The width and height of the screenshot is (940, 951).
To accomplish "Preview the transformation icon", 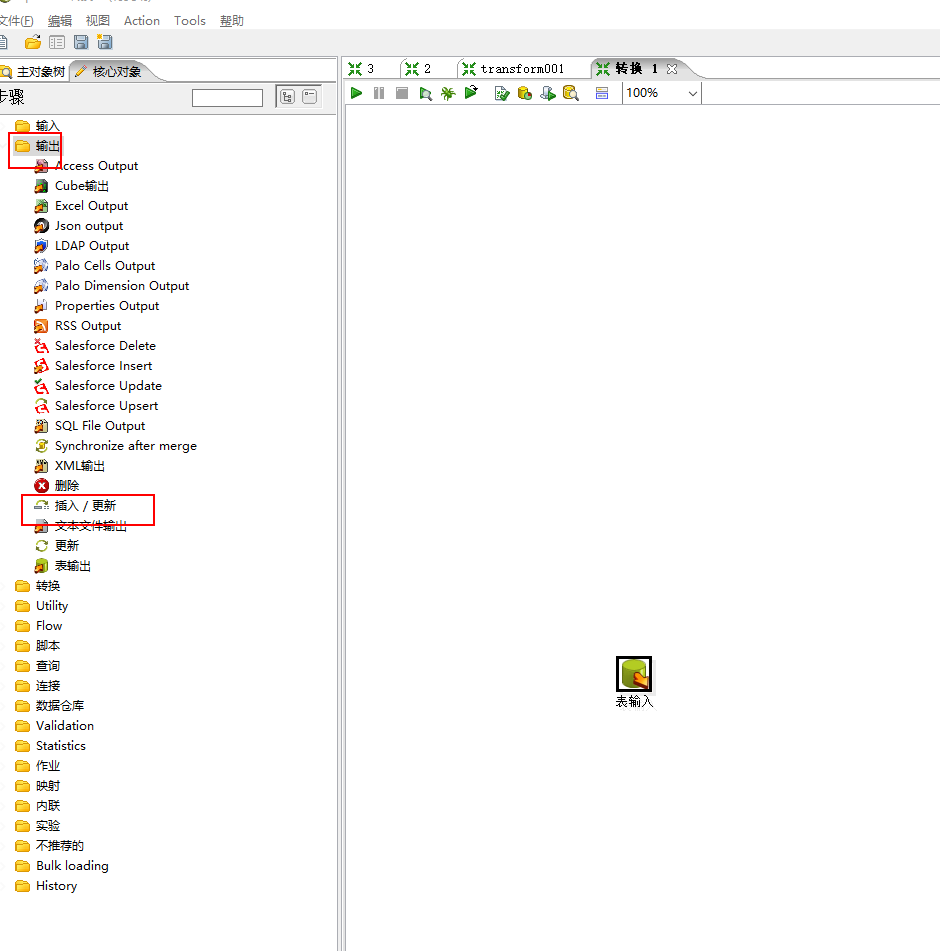I will click(x=425, y=93).
